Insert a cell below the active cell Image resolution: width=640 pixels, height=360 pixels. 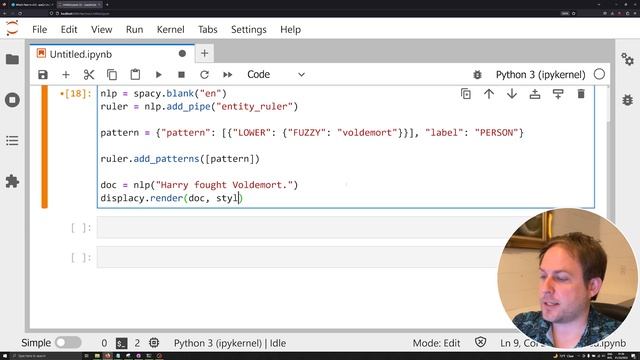coord(558,94)
